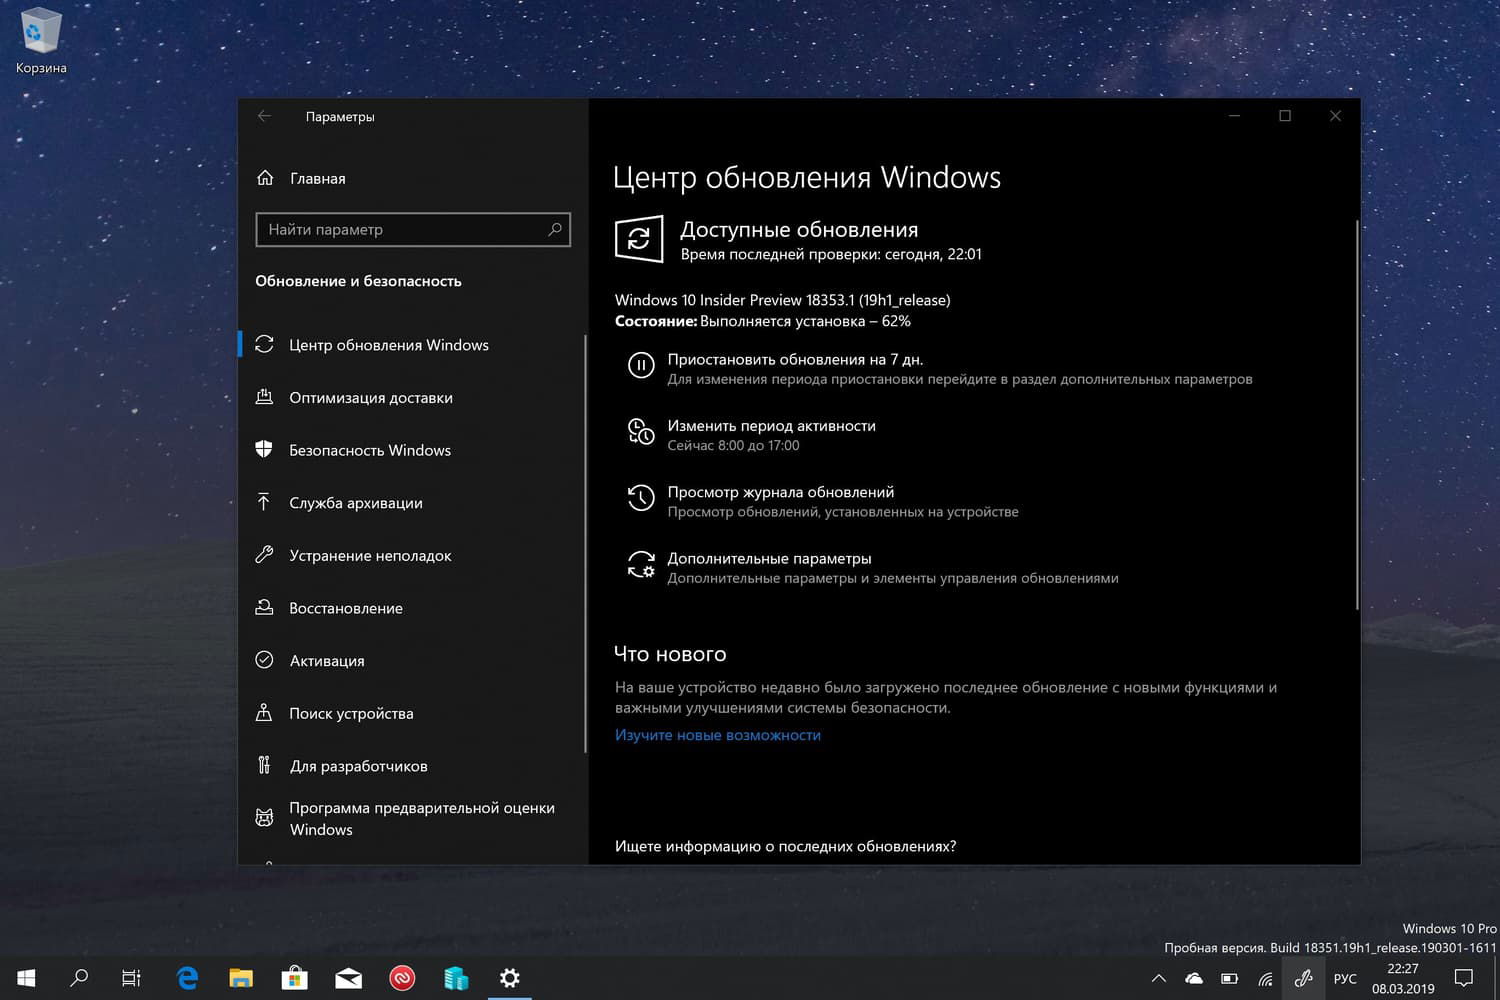Click the gear icon for Дополнительные параметры
Viewport: 1500px width, 1000px height.
pos(641,564)
